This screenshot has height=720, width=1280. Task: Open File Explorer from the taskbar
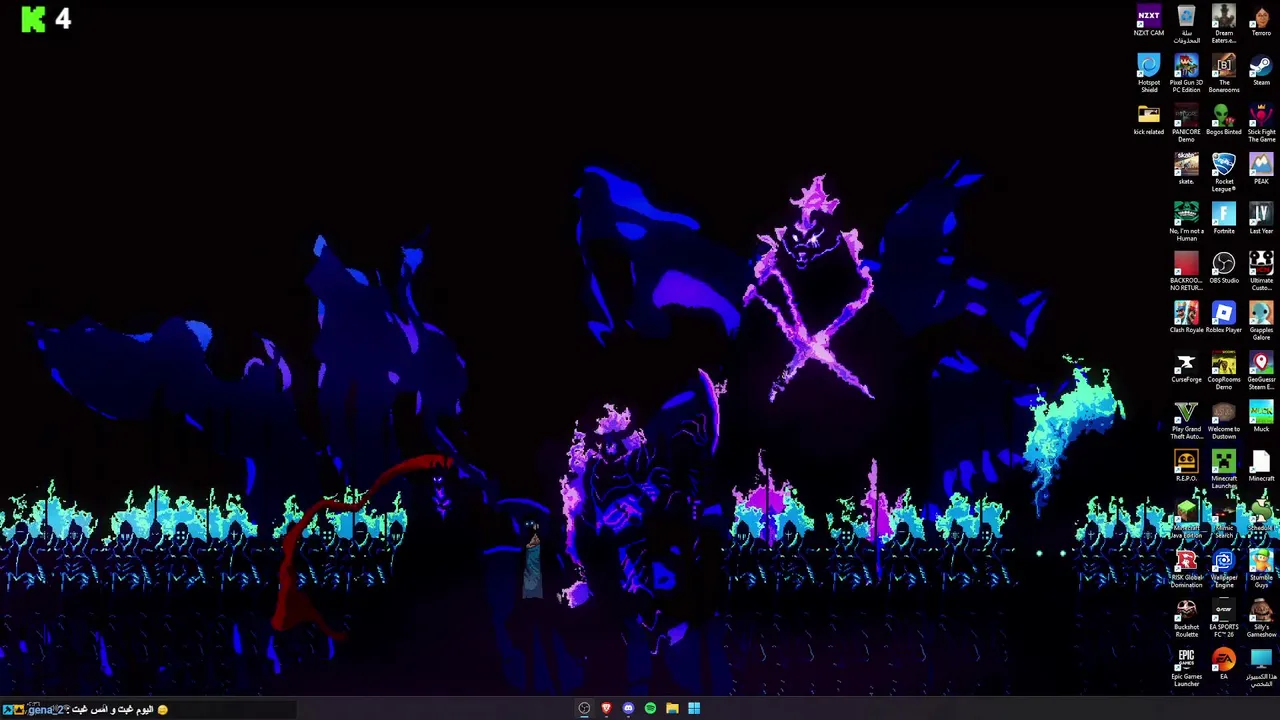tap(672, 709)
